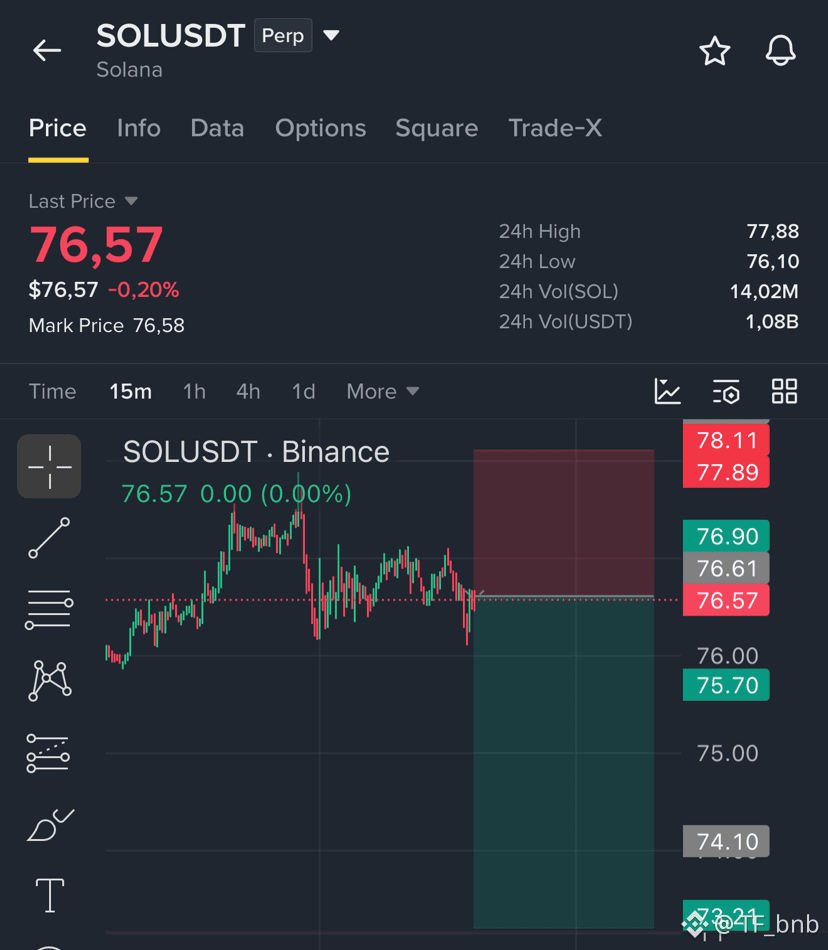Open price alerts with the bell icon
Viewport: 828px width, 950px height.
pos(780,50)
